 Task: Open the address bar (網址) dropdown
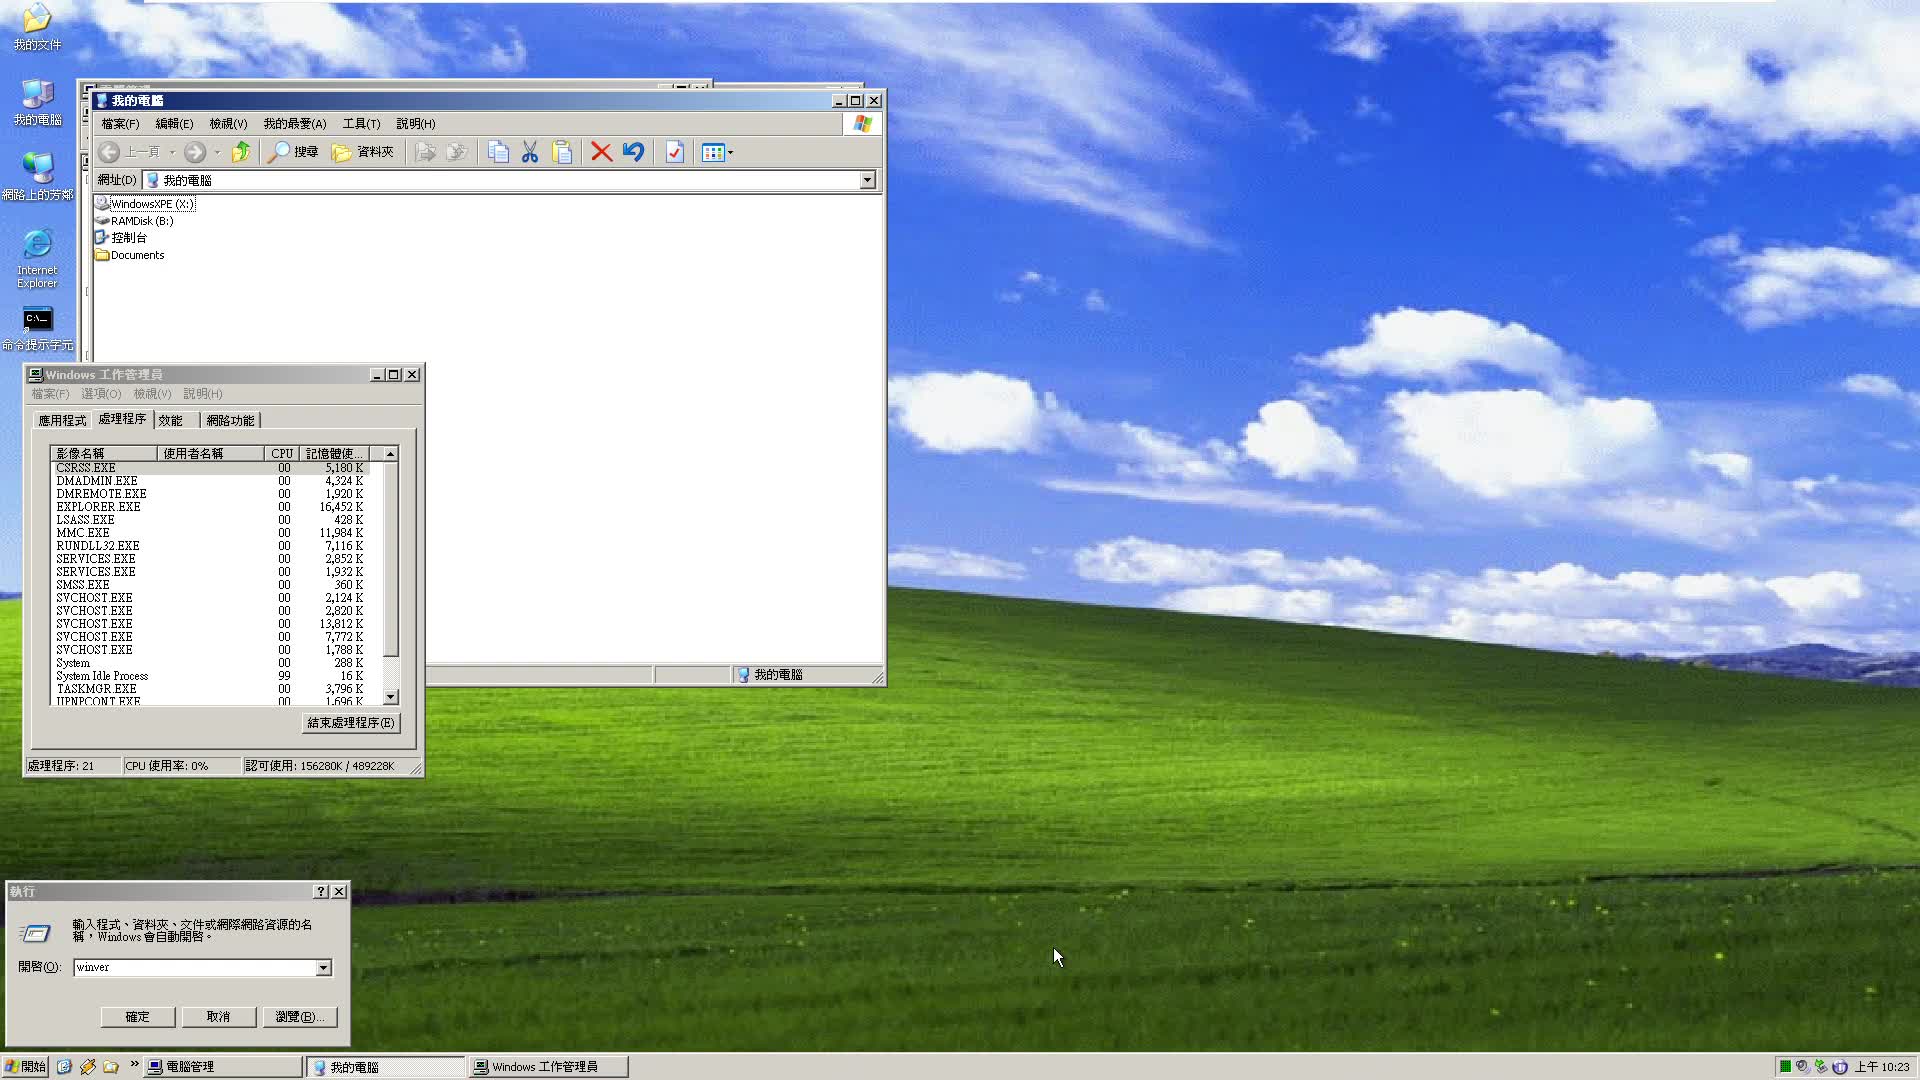coord(866,180)
